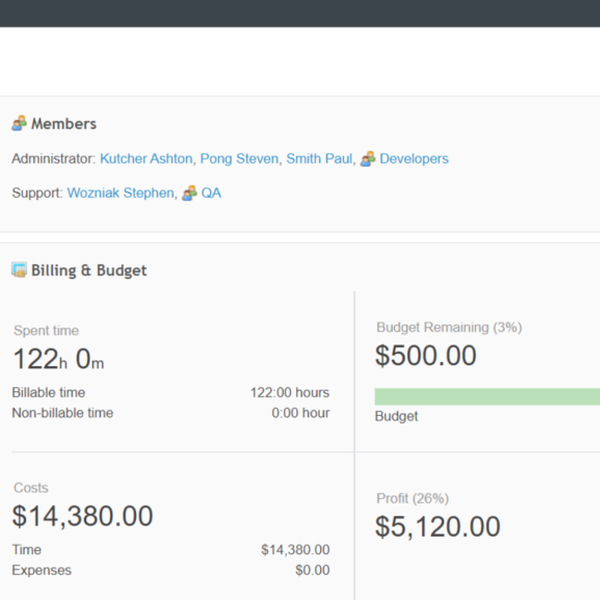Image resolution: width=600 pixels, height=600 pixels.
Task: Click the group icon before QA
Action: click(189, 193)
